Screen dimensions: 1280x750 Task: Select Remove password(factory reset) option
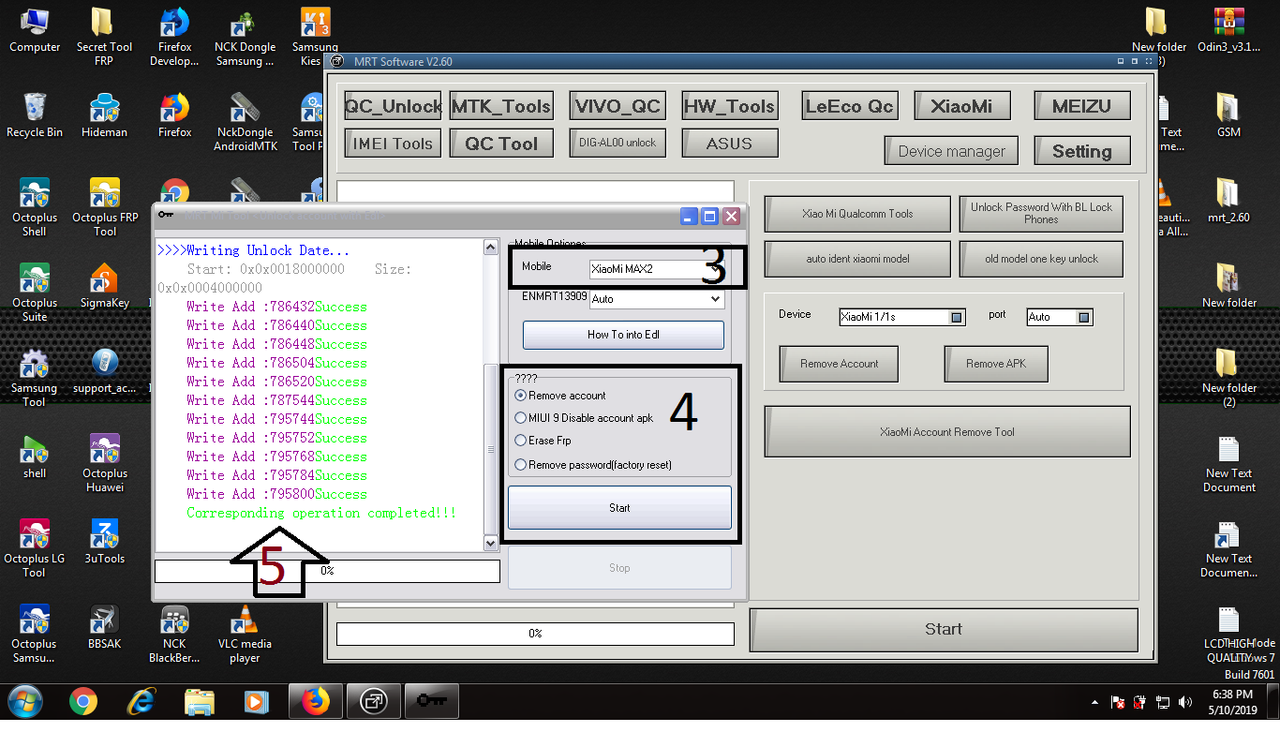pyautogui.click(x=593, y=465)
